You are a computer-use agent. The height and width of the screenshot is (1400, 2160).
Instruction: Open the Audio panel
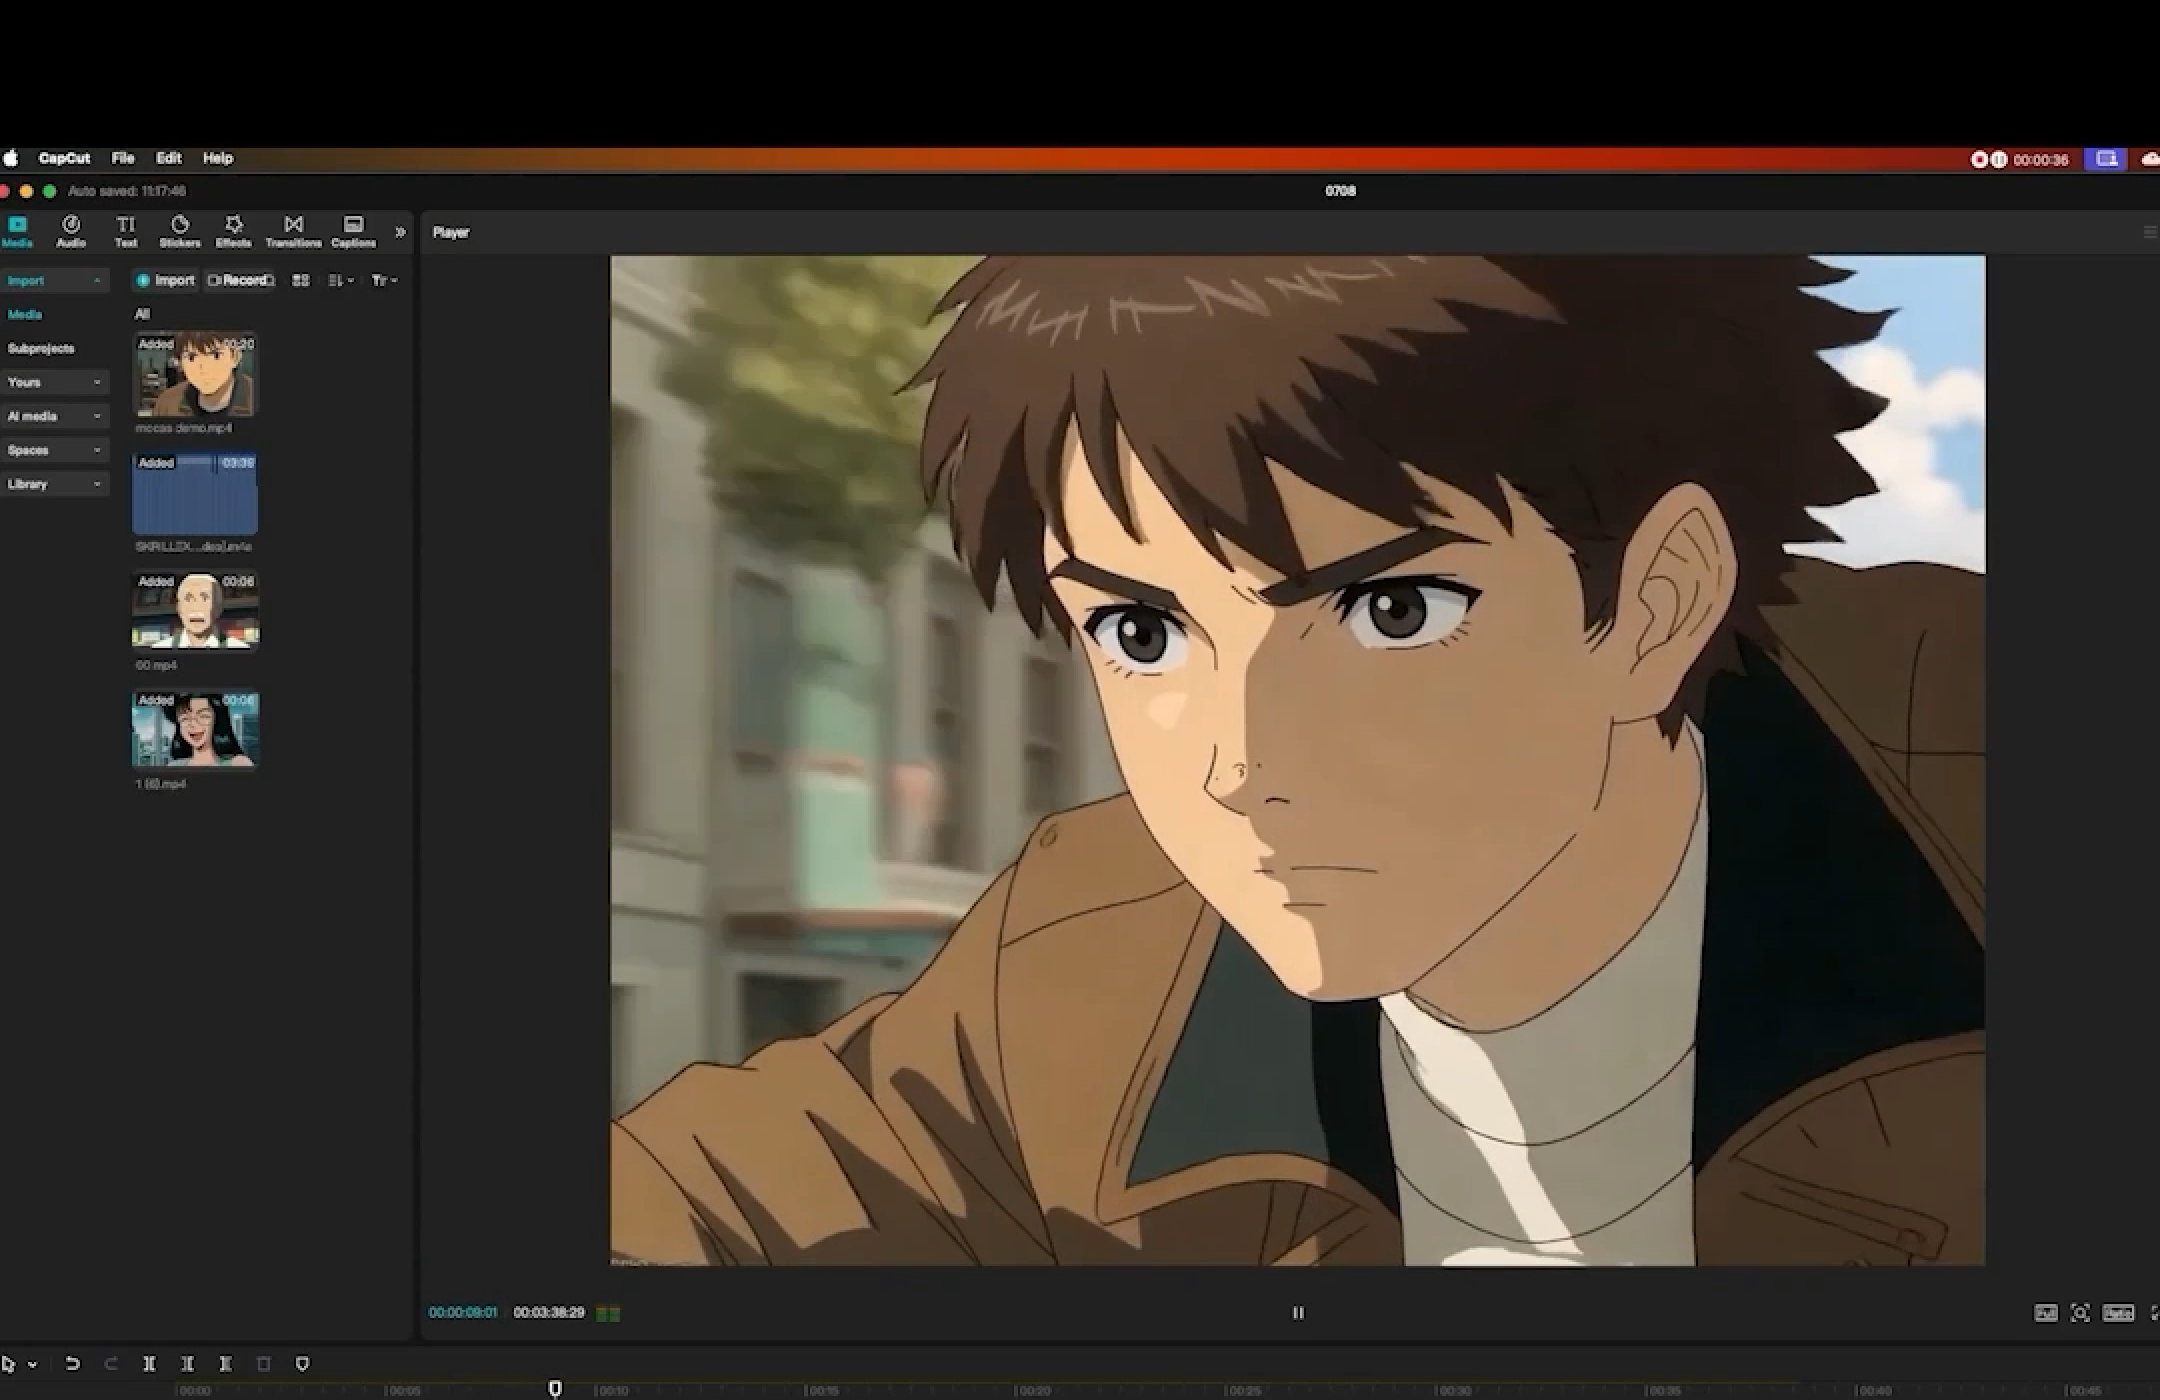tap(71, 231)
